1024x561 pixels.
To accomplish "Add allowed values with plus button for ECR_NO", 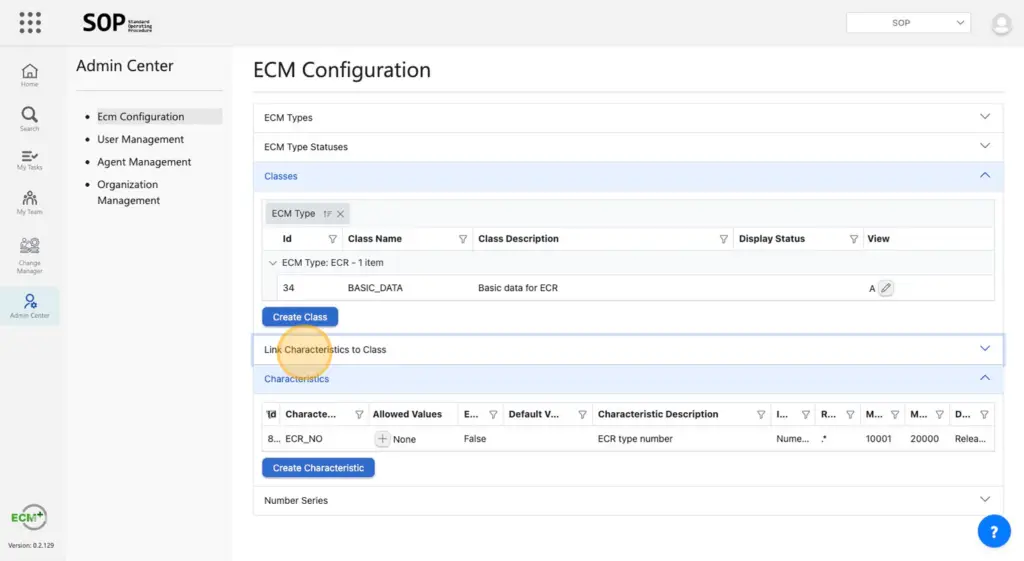I will click(x=382, y=439).
